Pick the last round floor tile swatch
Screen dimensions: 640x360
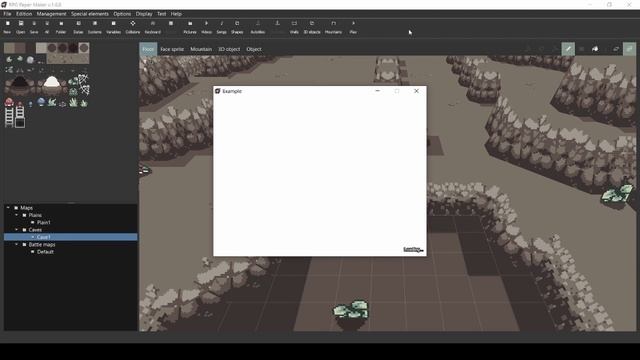84,48
